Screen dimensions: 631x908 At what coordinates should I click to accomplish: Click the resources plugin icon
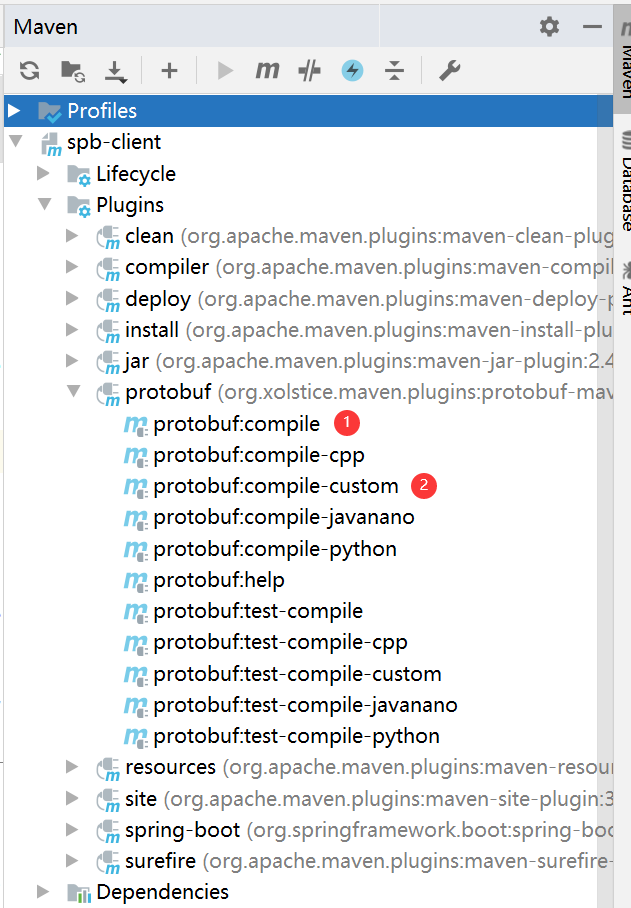coord(108,769)
